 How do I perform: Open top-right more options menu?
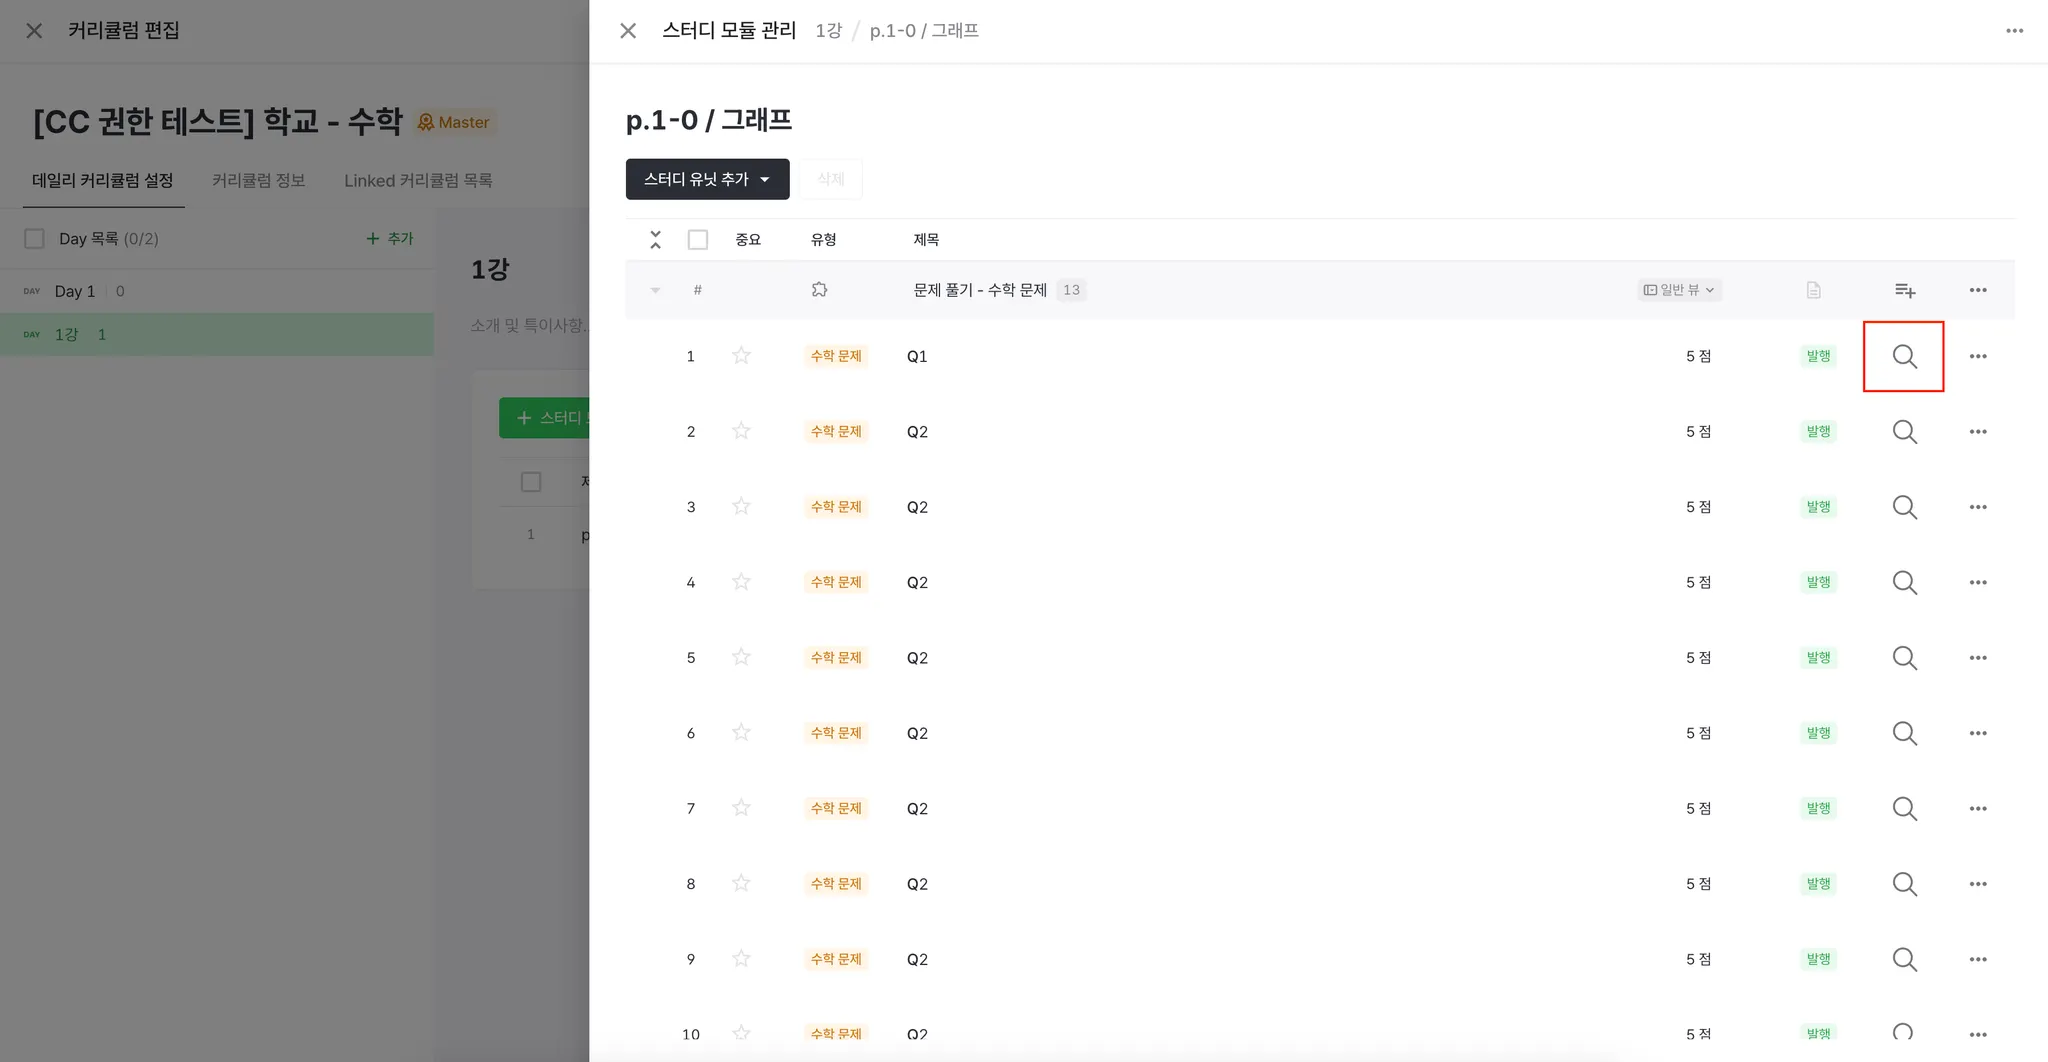point(2014,31)
